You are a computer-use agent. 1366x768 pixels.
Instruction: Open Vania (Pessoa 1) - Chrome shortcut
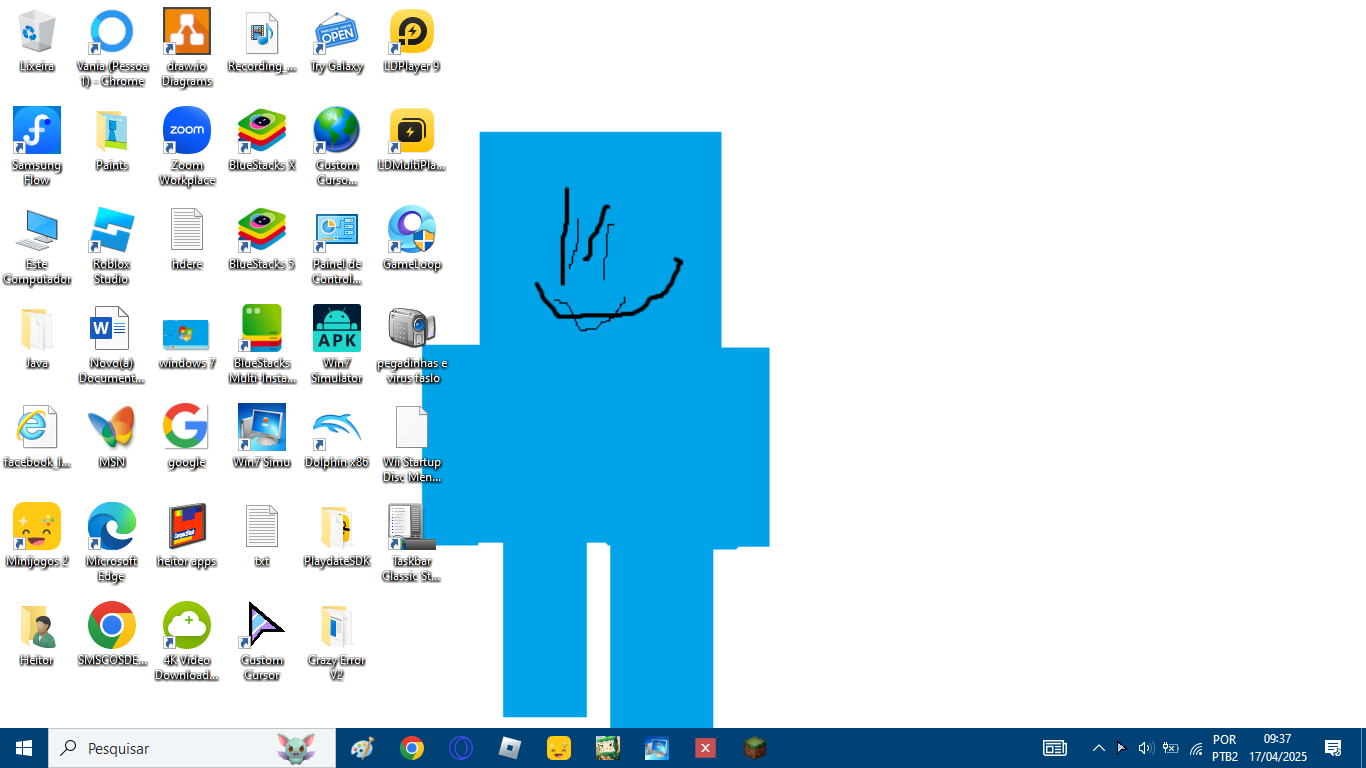(112, 48)
